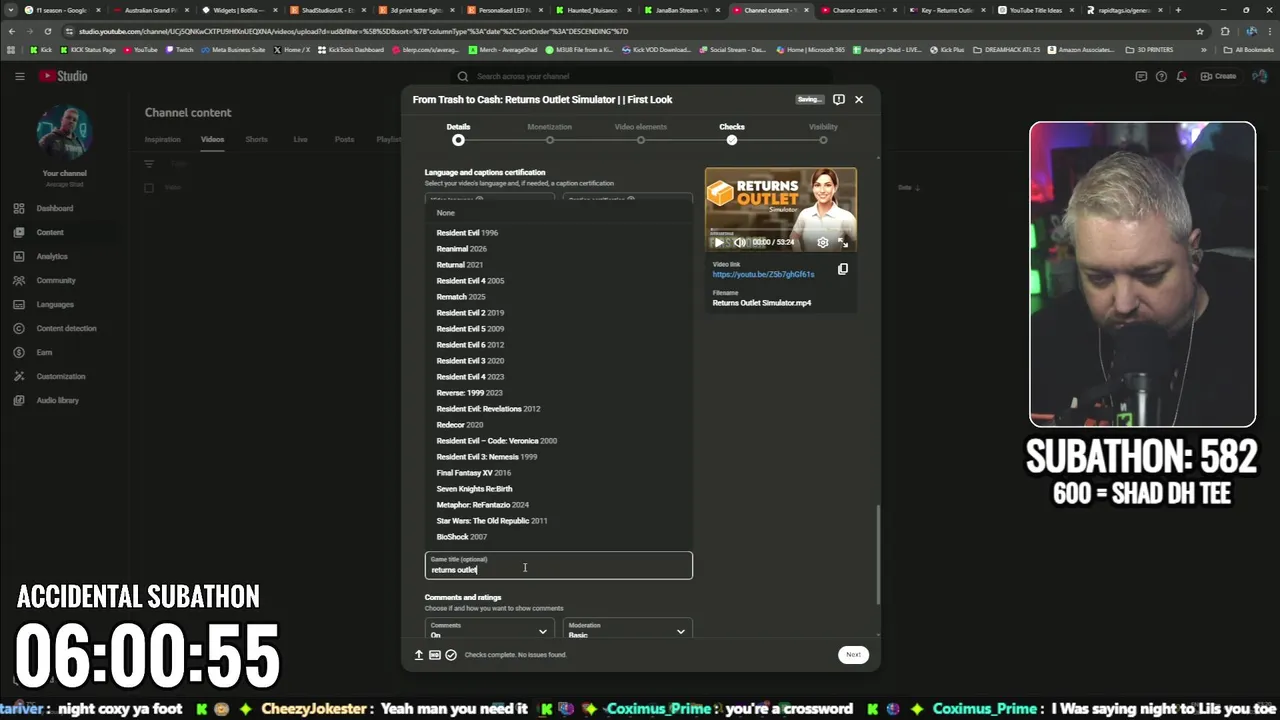1280x720 pixels.
Task: Mute the video preview volume
Action: click(740, 242)
